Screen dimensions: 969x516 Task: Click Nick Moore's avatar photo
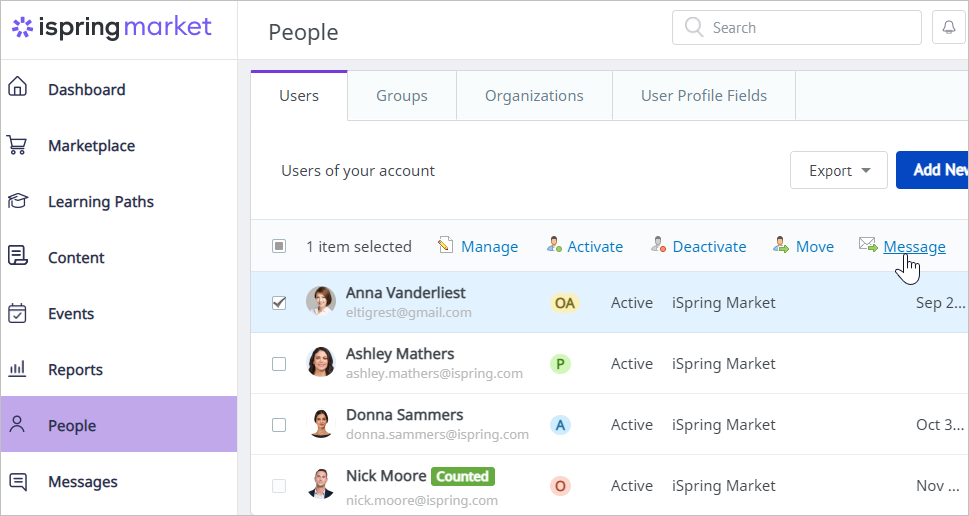[321, 484]
